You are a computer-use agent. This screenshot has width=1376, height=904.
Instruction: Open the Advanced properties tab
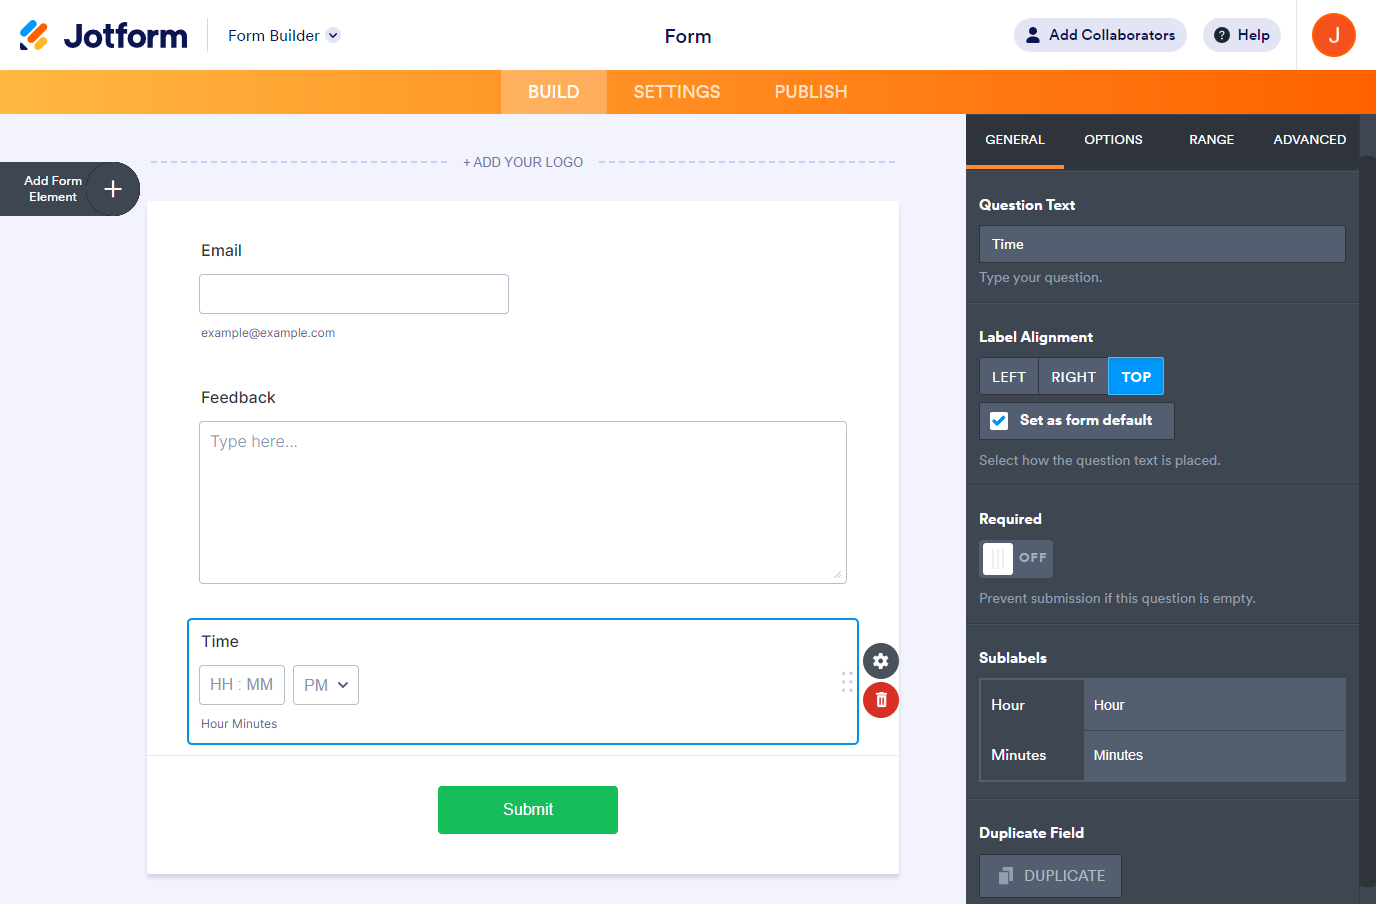point(1310,140)
